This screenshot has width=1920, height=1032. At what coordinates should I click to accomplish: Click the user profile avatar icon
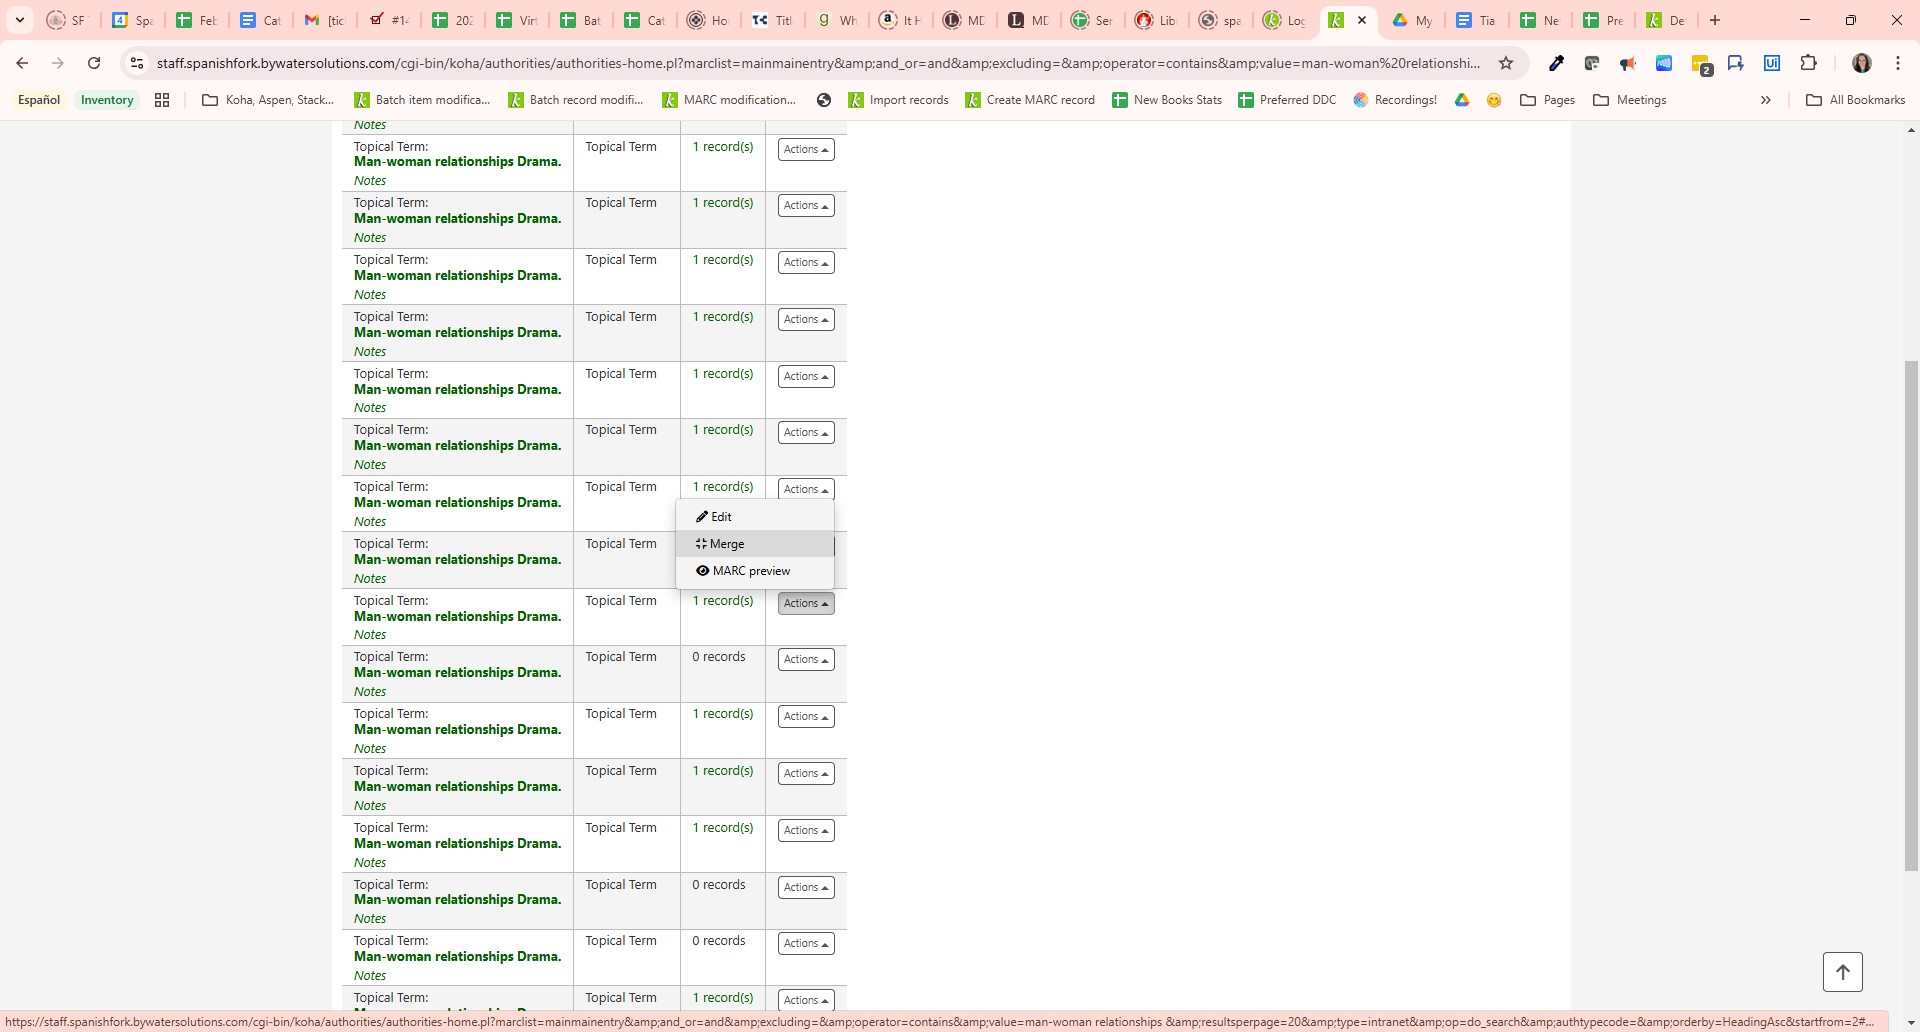1861,63
